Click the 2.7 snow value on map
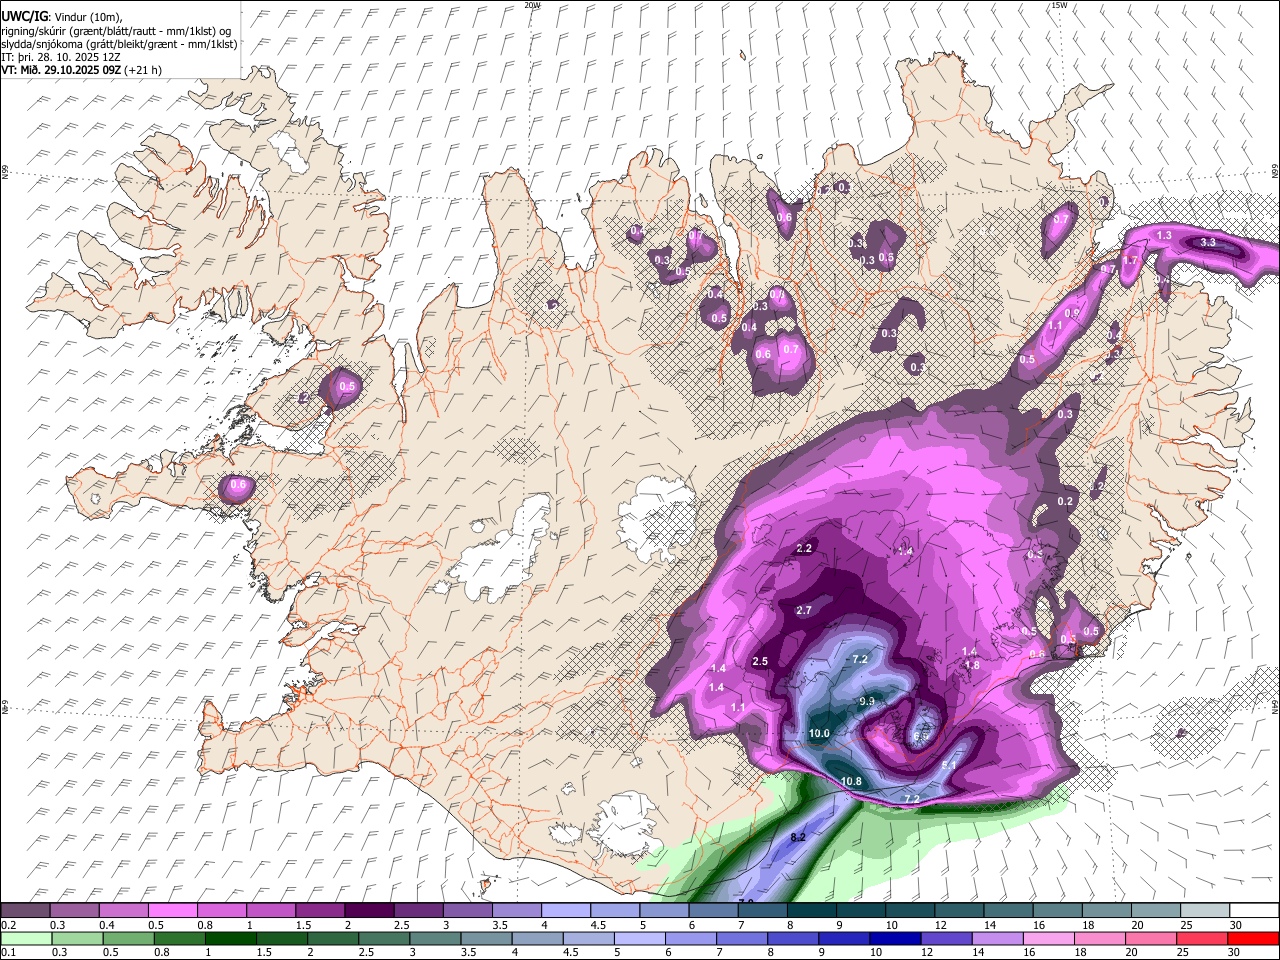1280x960 pixels. (804, 610)
